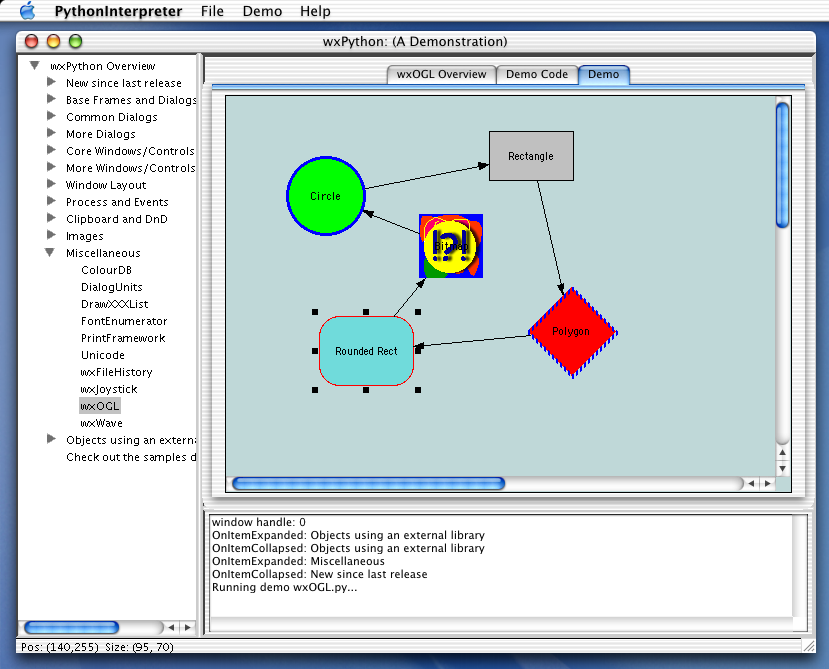829x669 pixels.
Task: Click the Rounded Rect shape
Action: click(x=366, y=352)
